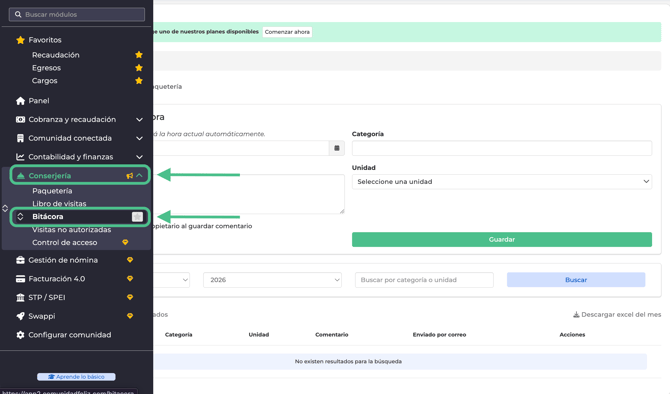This screenshot has height=394, width=670.
Task: Click sidebar reorder handle arrows at left edge
Action: (x=5, y=209)
